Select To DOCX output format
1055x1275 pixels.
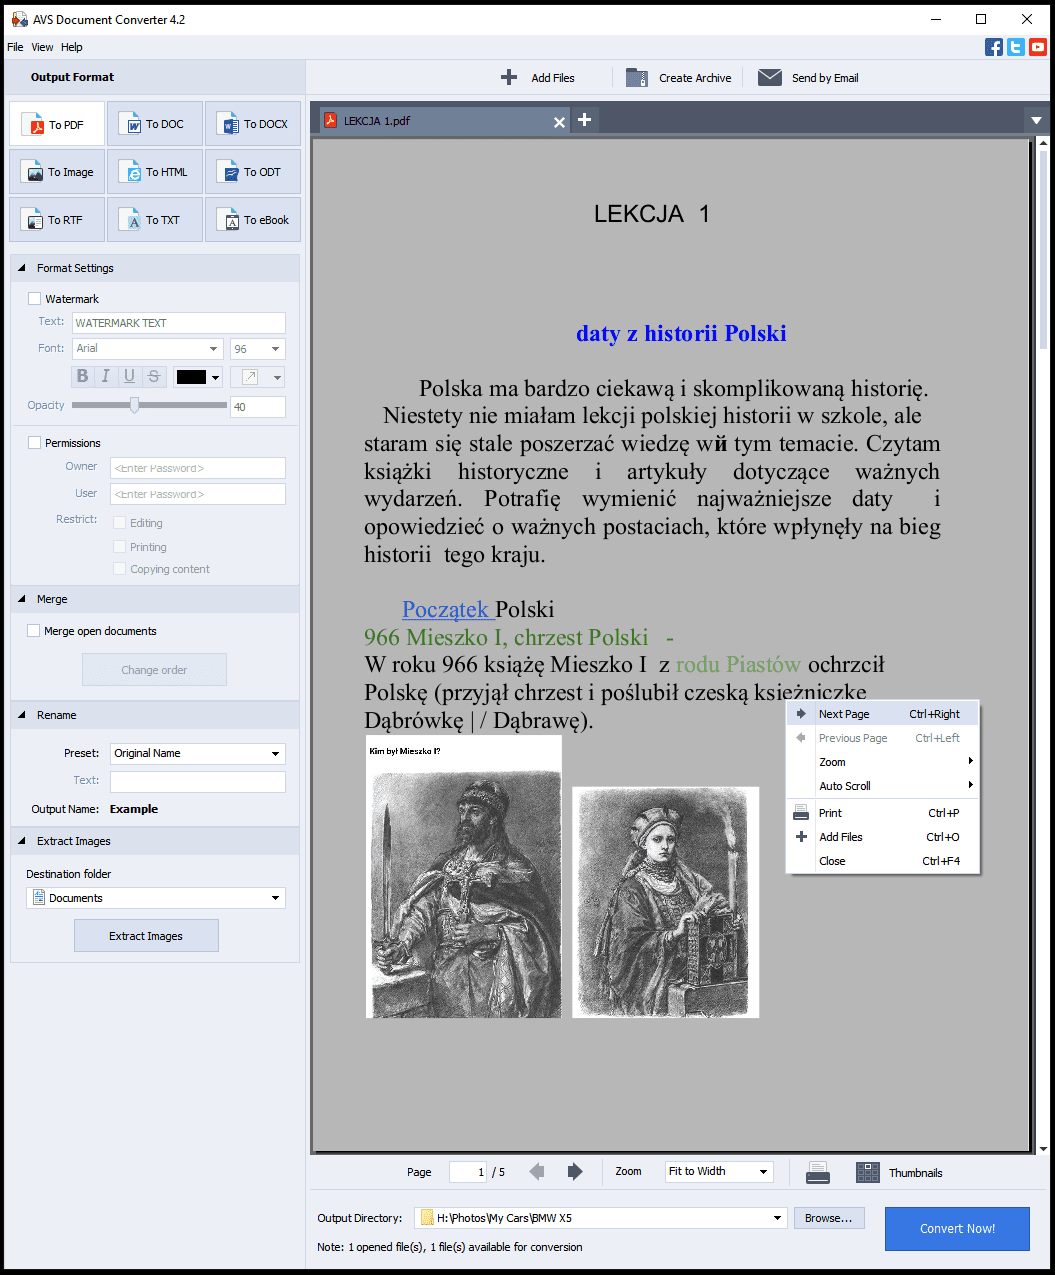click(x=253, y=124)
